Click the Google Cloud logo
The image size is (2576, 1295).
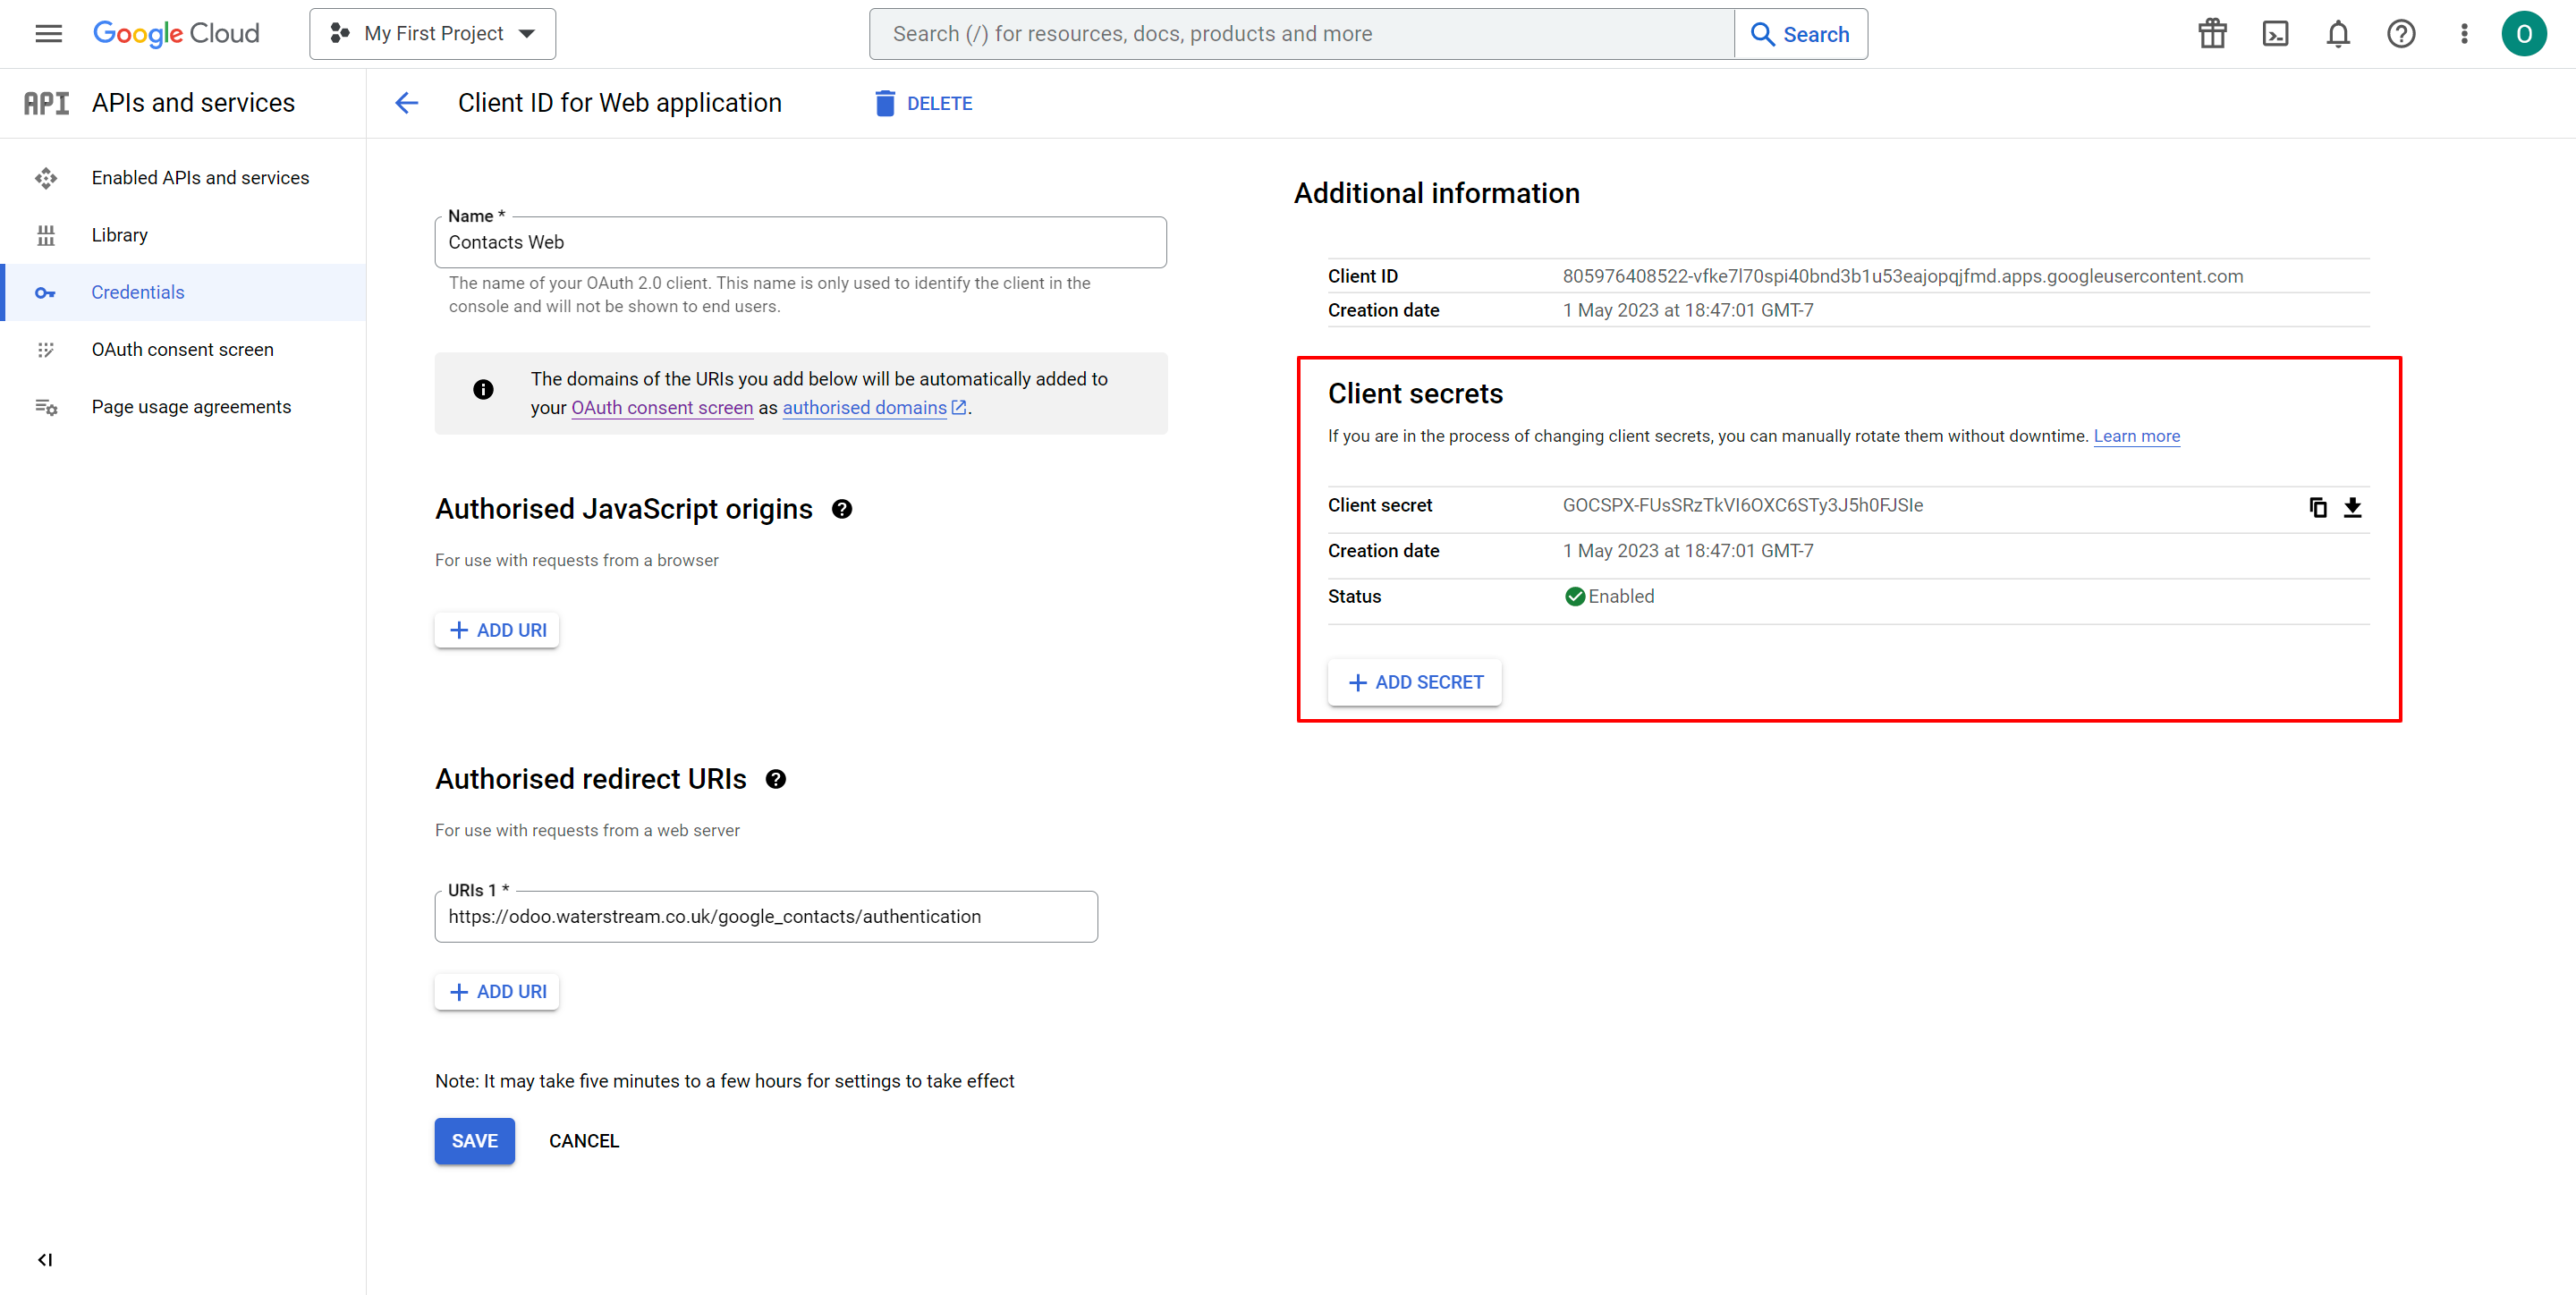176,34
